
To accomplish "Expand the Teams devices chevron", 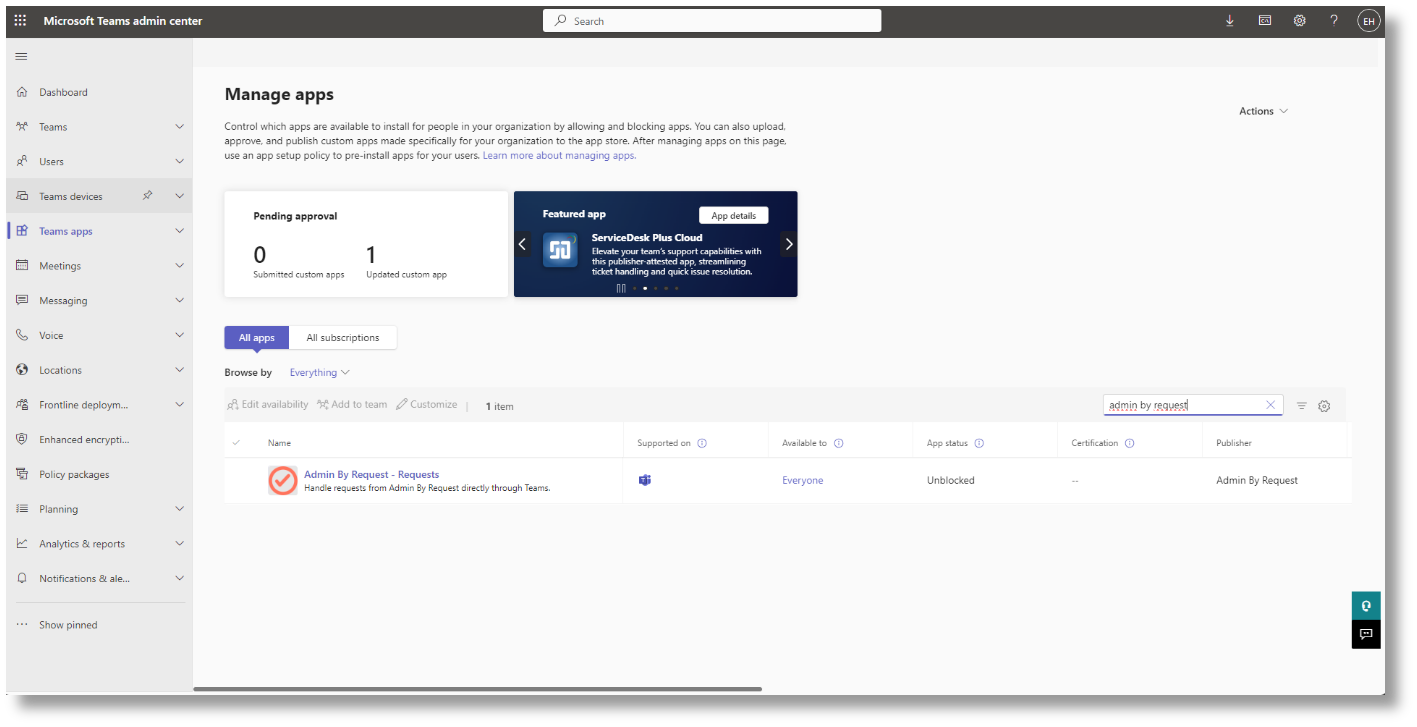I will pos(180,196).
